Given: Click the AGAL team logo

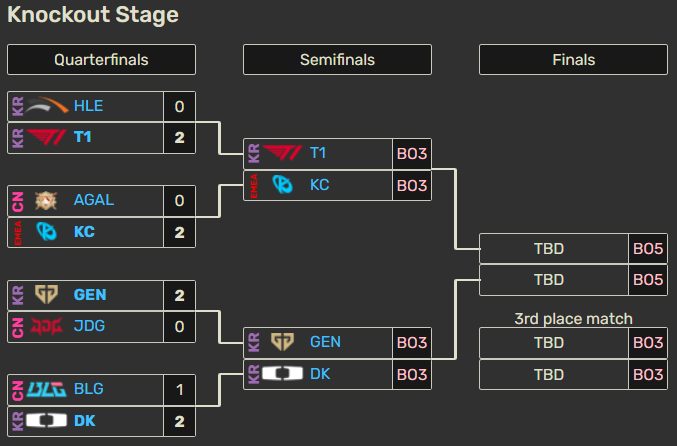Looking at the screenshot, I should tap(46, 200).
